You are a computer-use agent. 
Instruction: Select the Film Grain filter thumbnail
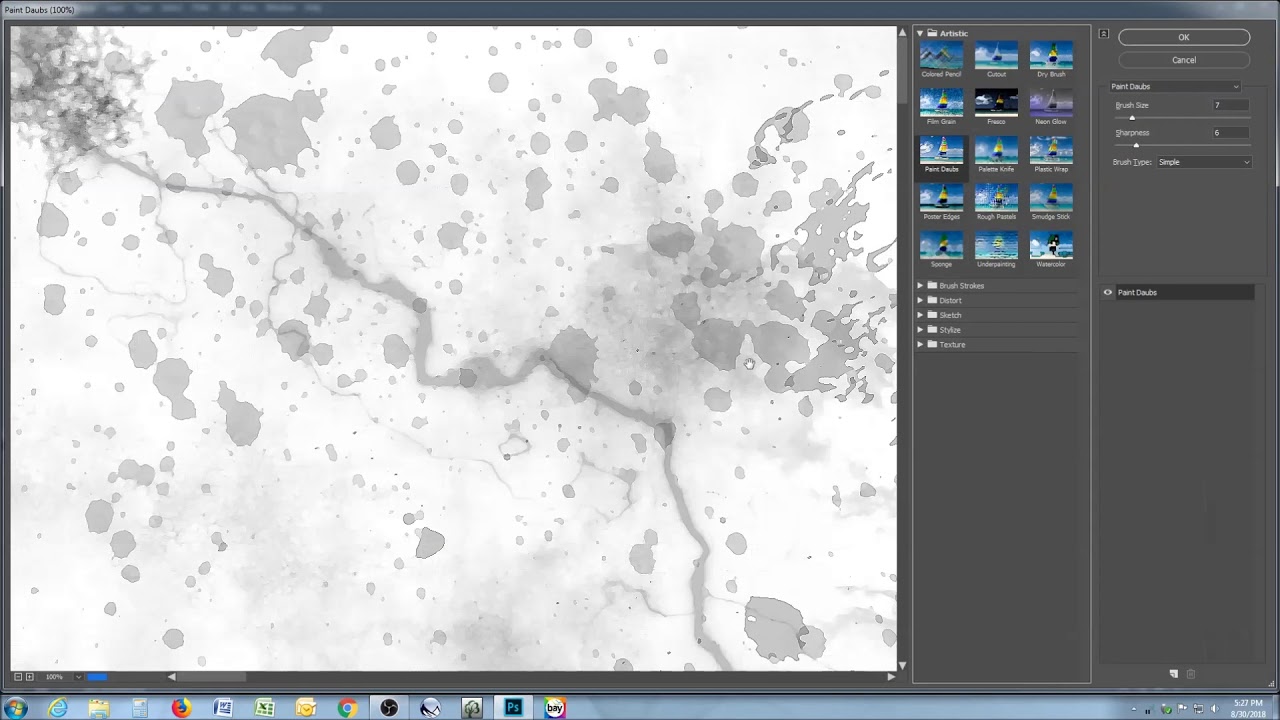(x=941, y=102)
